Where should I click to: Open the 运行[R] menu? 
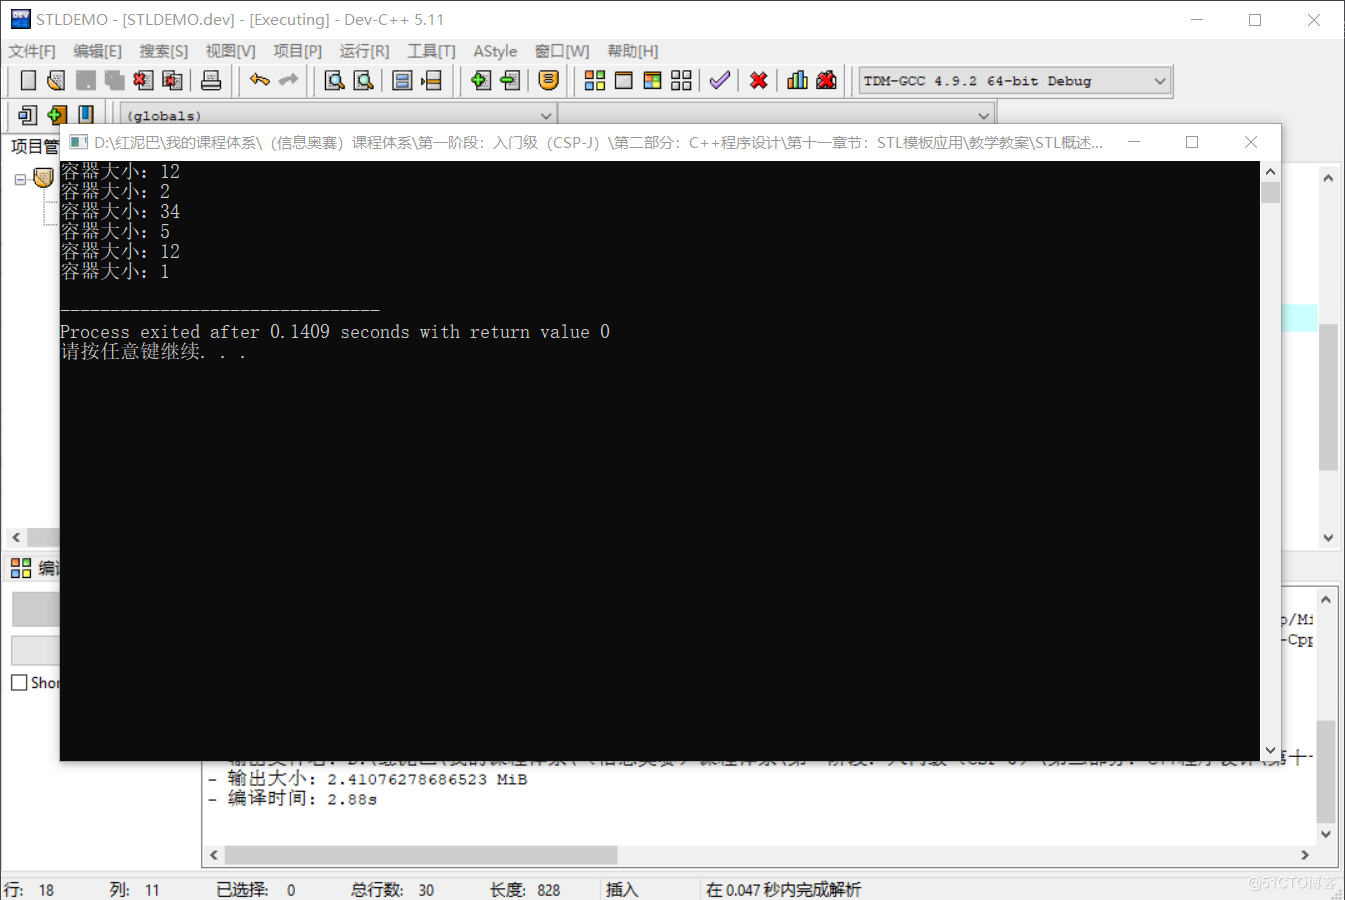pyautogui.click(x=364, y=51)
